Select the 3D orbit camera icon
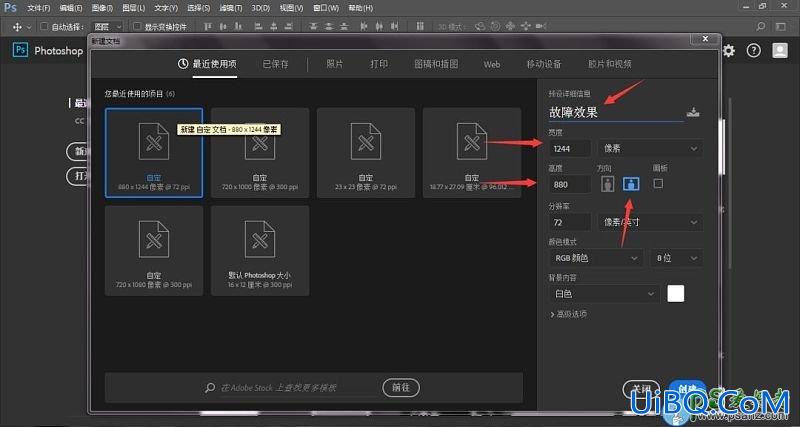 (x=480, y=27)
